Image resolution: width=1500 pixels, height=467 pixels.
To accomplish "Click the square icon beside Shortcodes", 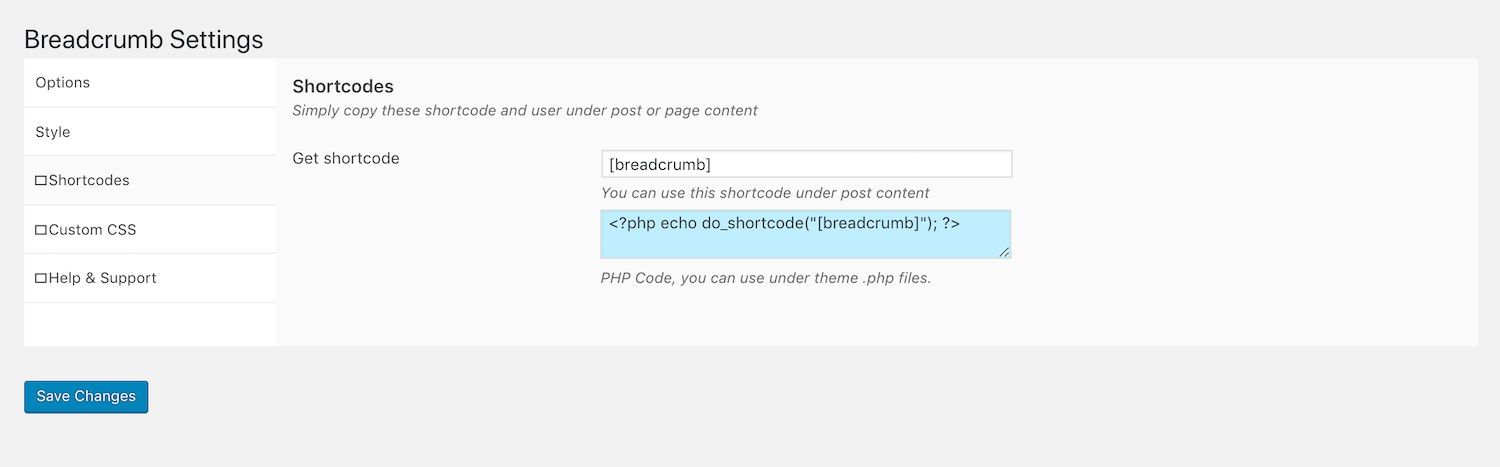I will click(x=41, y=181).
